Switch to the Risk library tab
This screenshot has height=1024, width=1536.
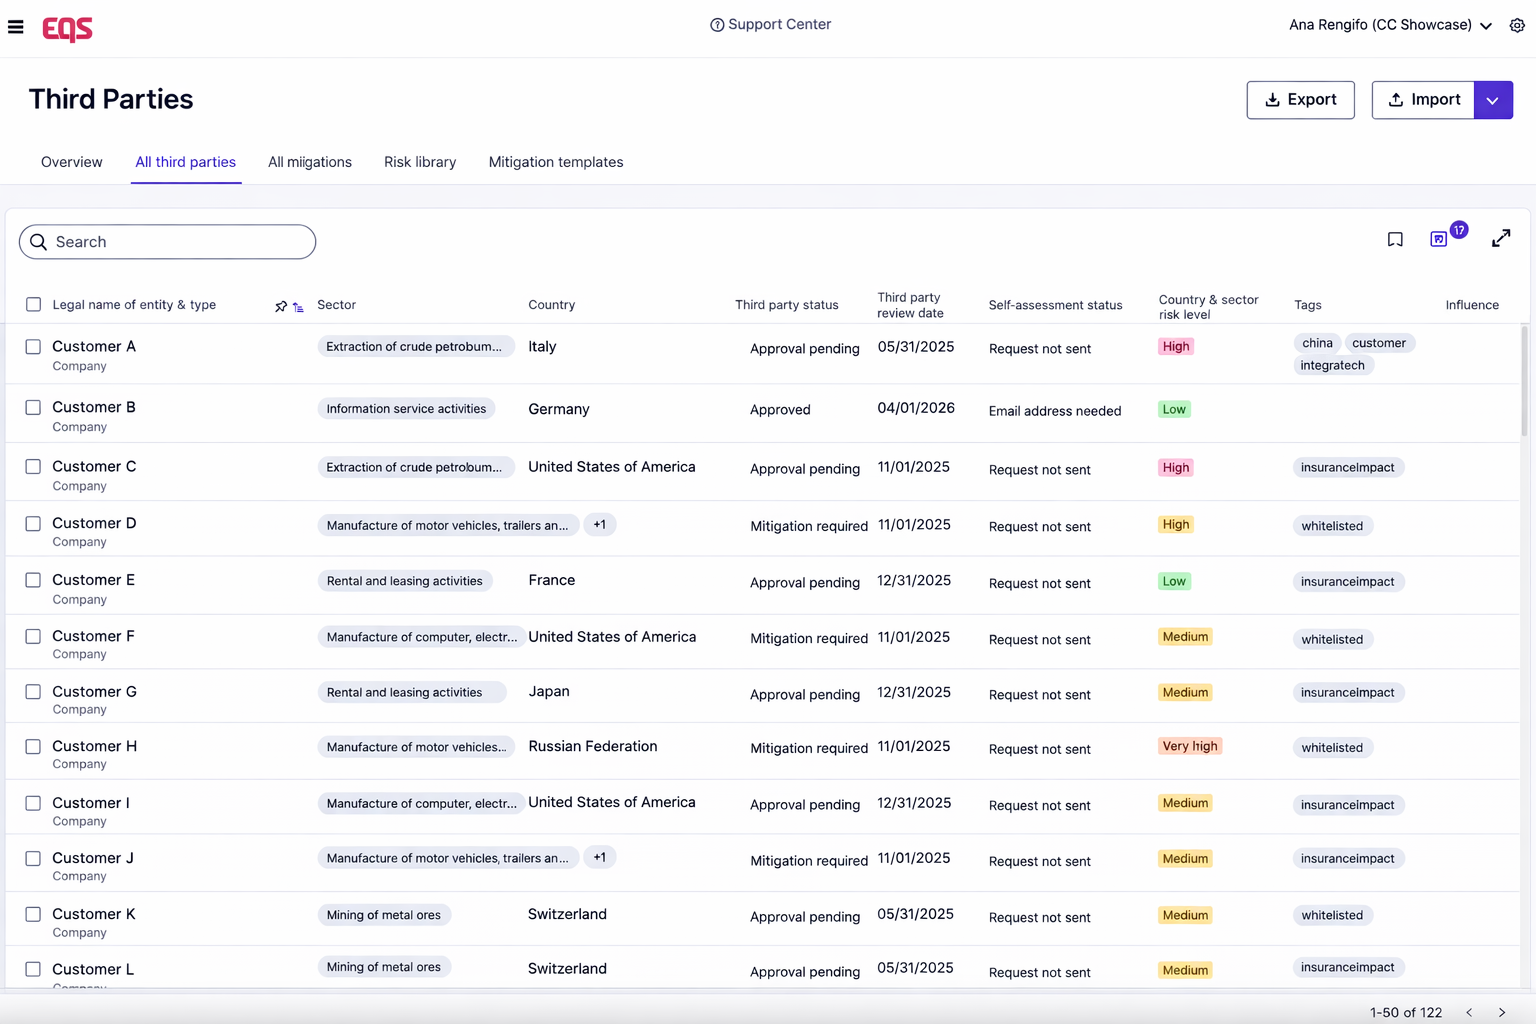point(419,162)
